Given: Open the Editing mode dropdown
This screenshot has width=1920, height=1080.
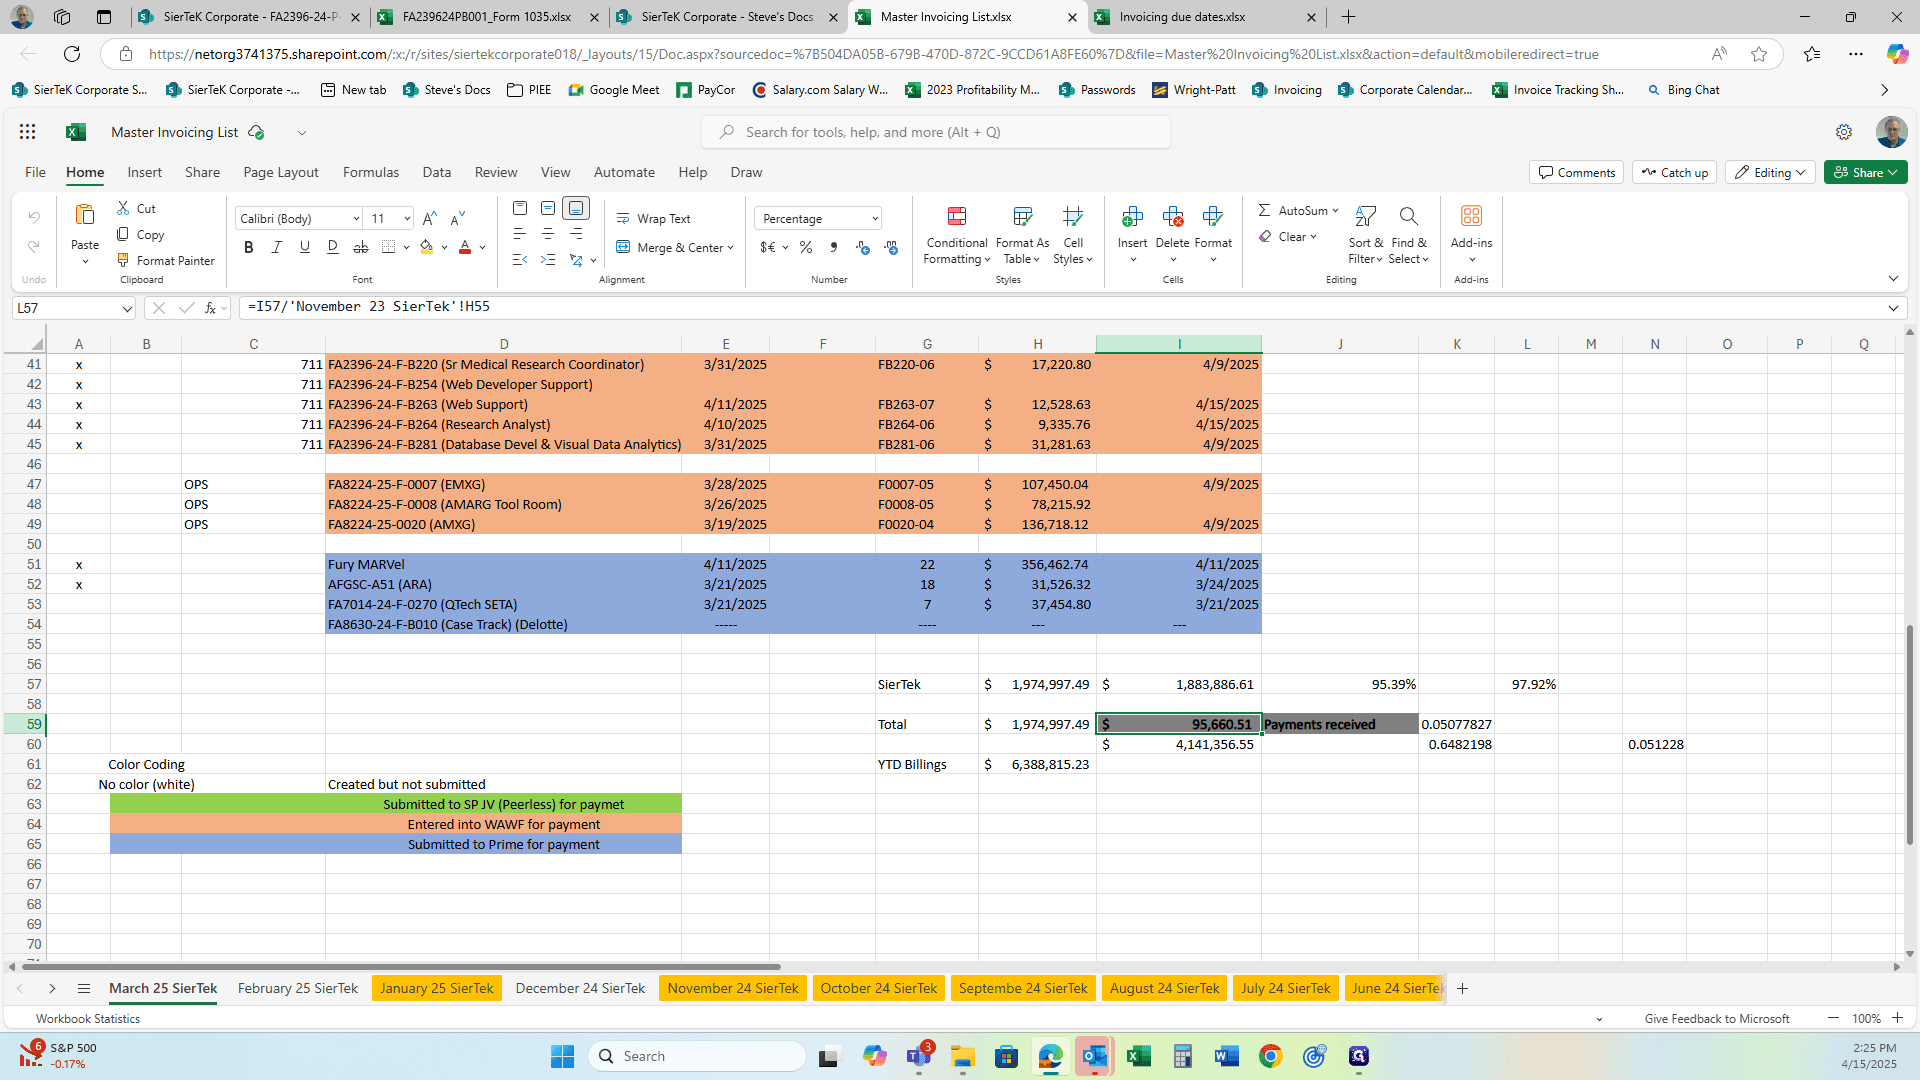Looking at the screenshot, I should (x=1771, y=173).
